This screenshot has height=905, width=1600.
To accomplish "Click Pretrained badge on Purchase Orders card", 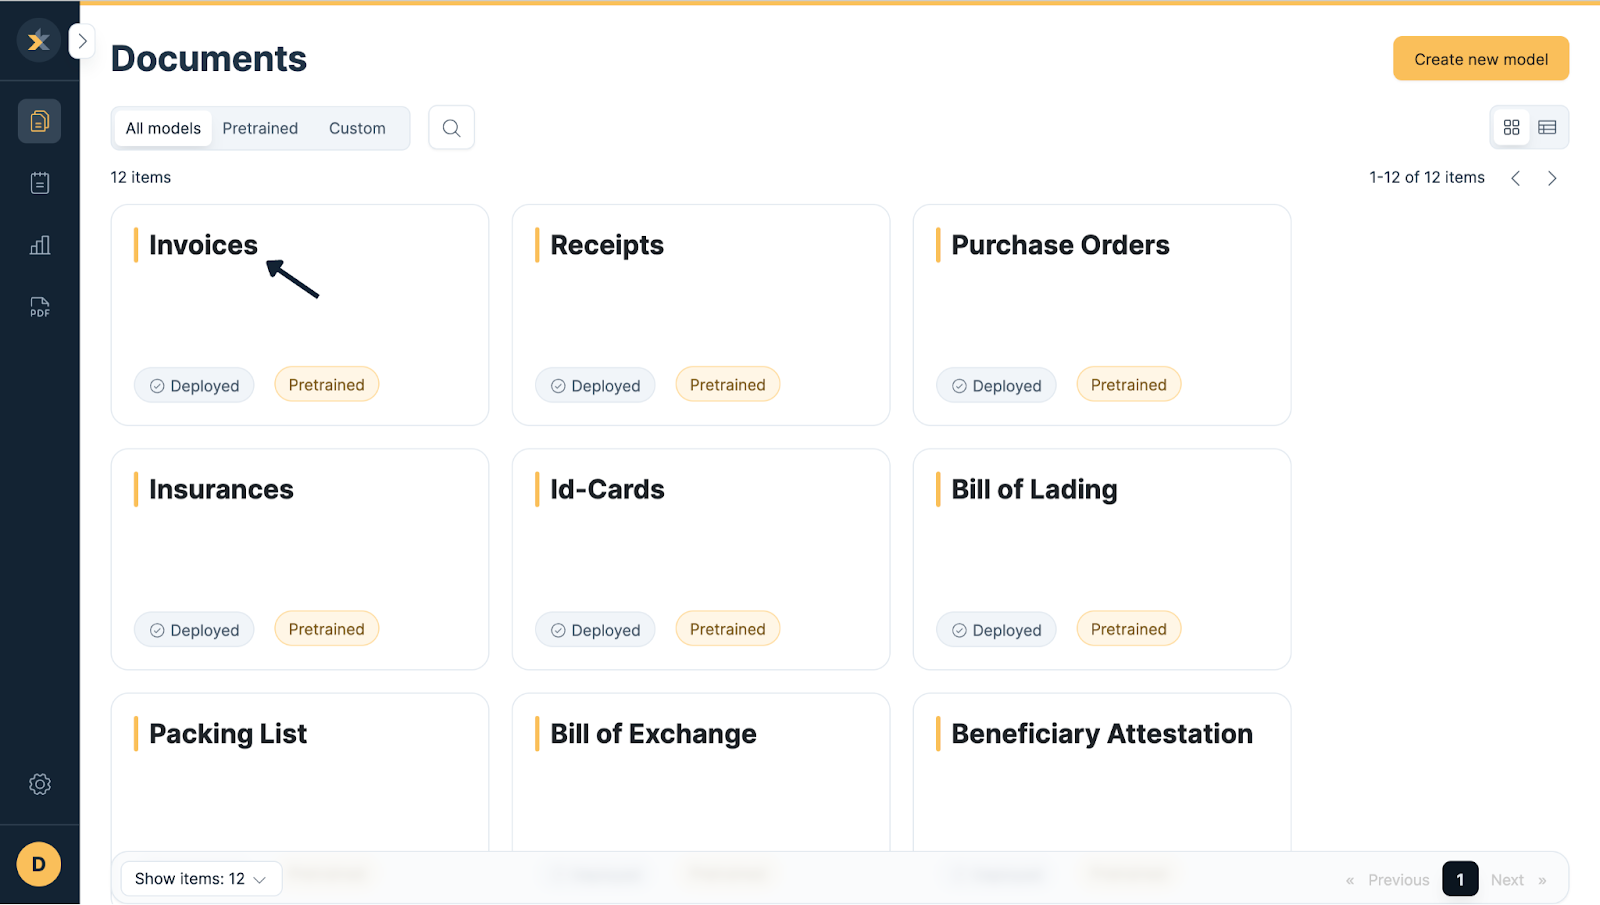I will (x=1129, y=385).
